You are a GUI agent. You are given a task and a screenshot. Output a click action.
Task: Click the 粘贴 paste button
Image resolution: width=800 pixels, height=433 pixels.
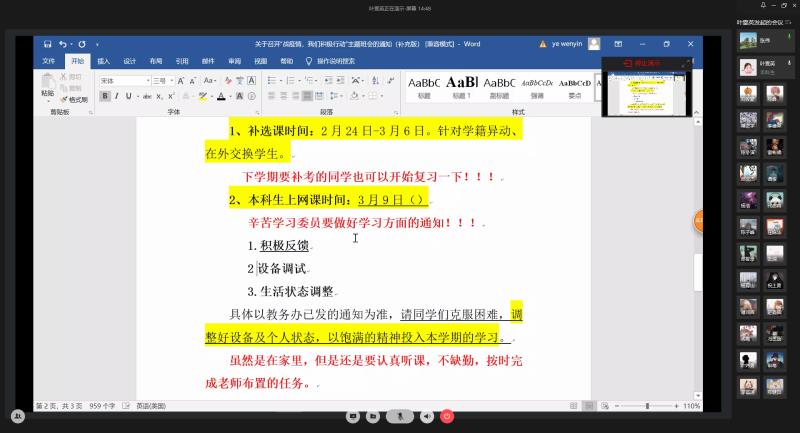[47, 86]
